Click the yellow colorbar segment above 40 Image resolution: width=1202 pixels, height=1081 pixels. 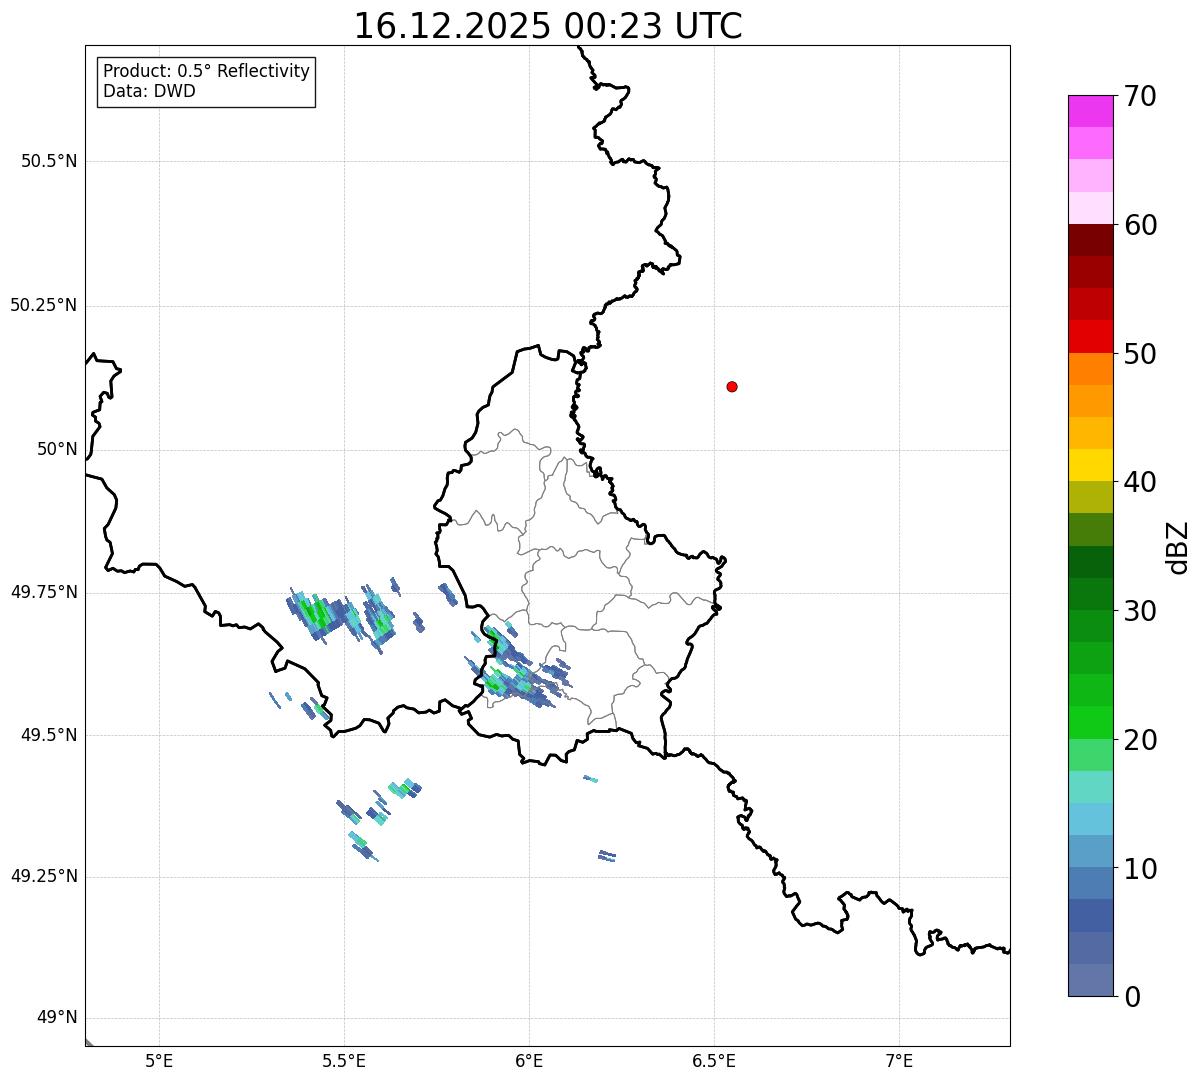coord(1090,465)
